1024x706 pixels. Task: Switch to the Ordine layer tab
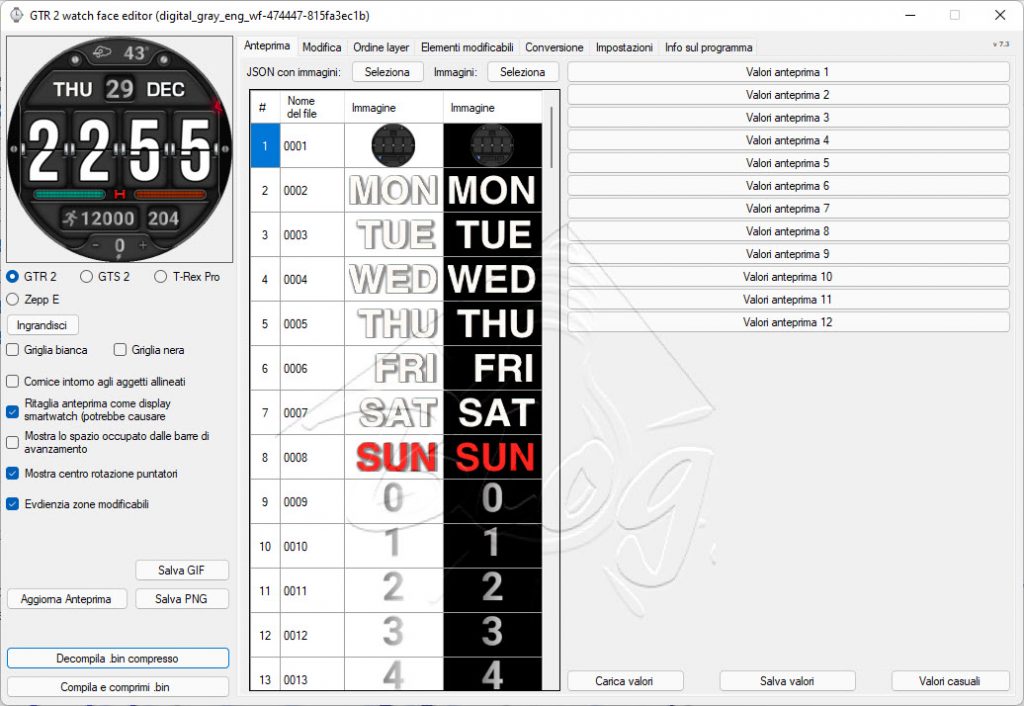coord(379,46)
